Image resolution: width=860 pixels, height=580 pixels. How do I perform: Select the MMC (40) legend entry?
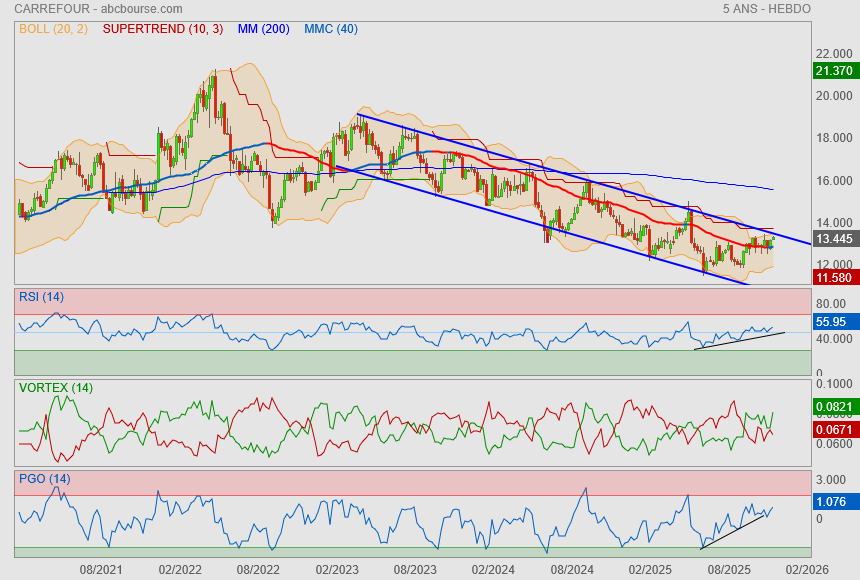[331, 29]
